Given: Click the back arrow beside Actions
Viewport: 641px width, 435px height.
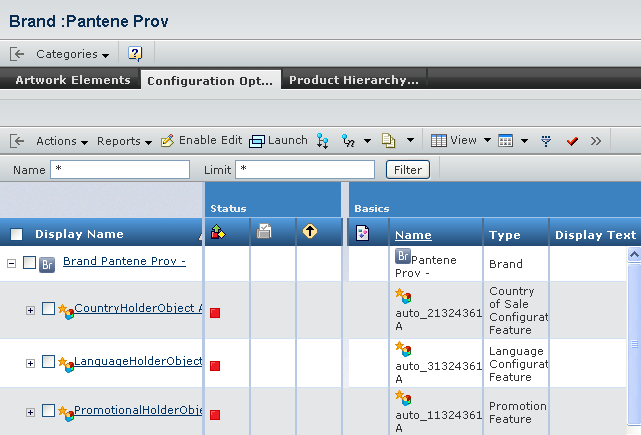Looking at the screenshot, I should click(17, 141).
